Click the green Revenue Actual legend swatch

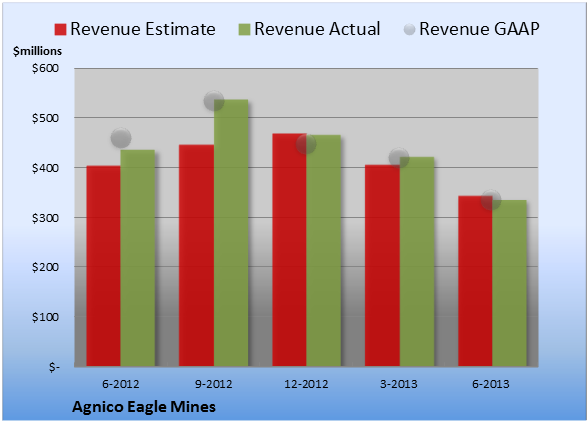coord(244,30)
